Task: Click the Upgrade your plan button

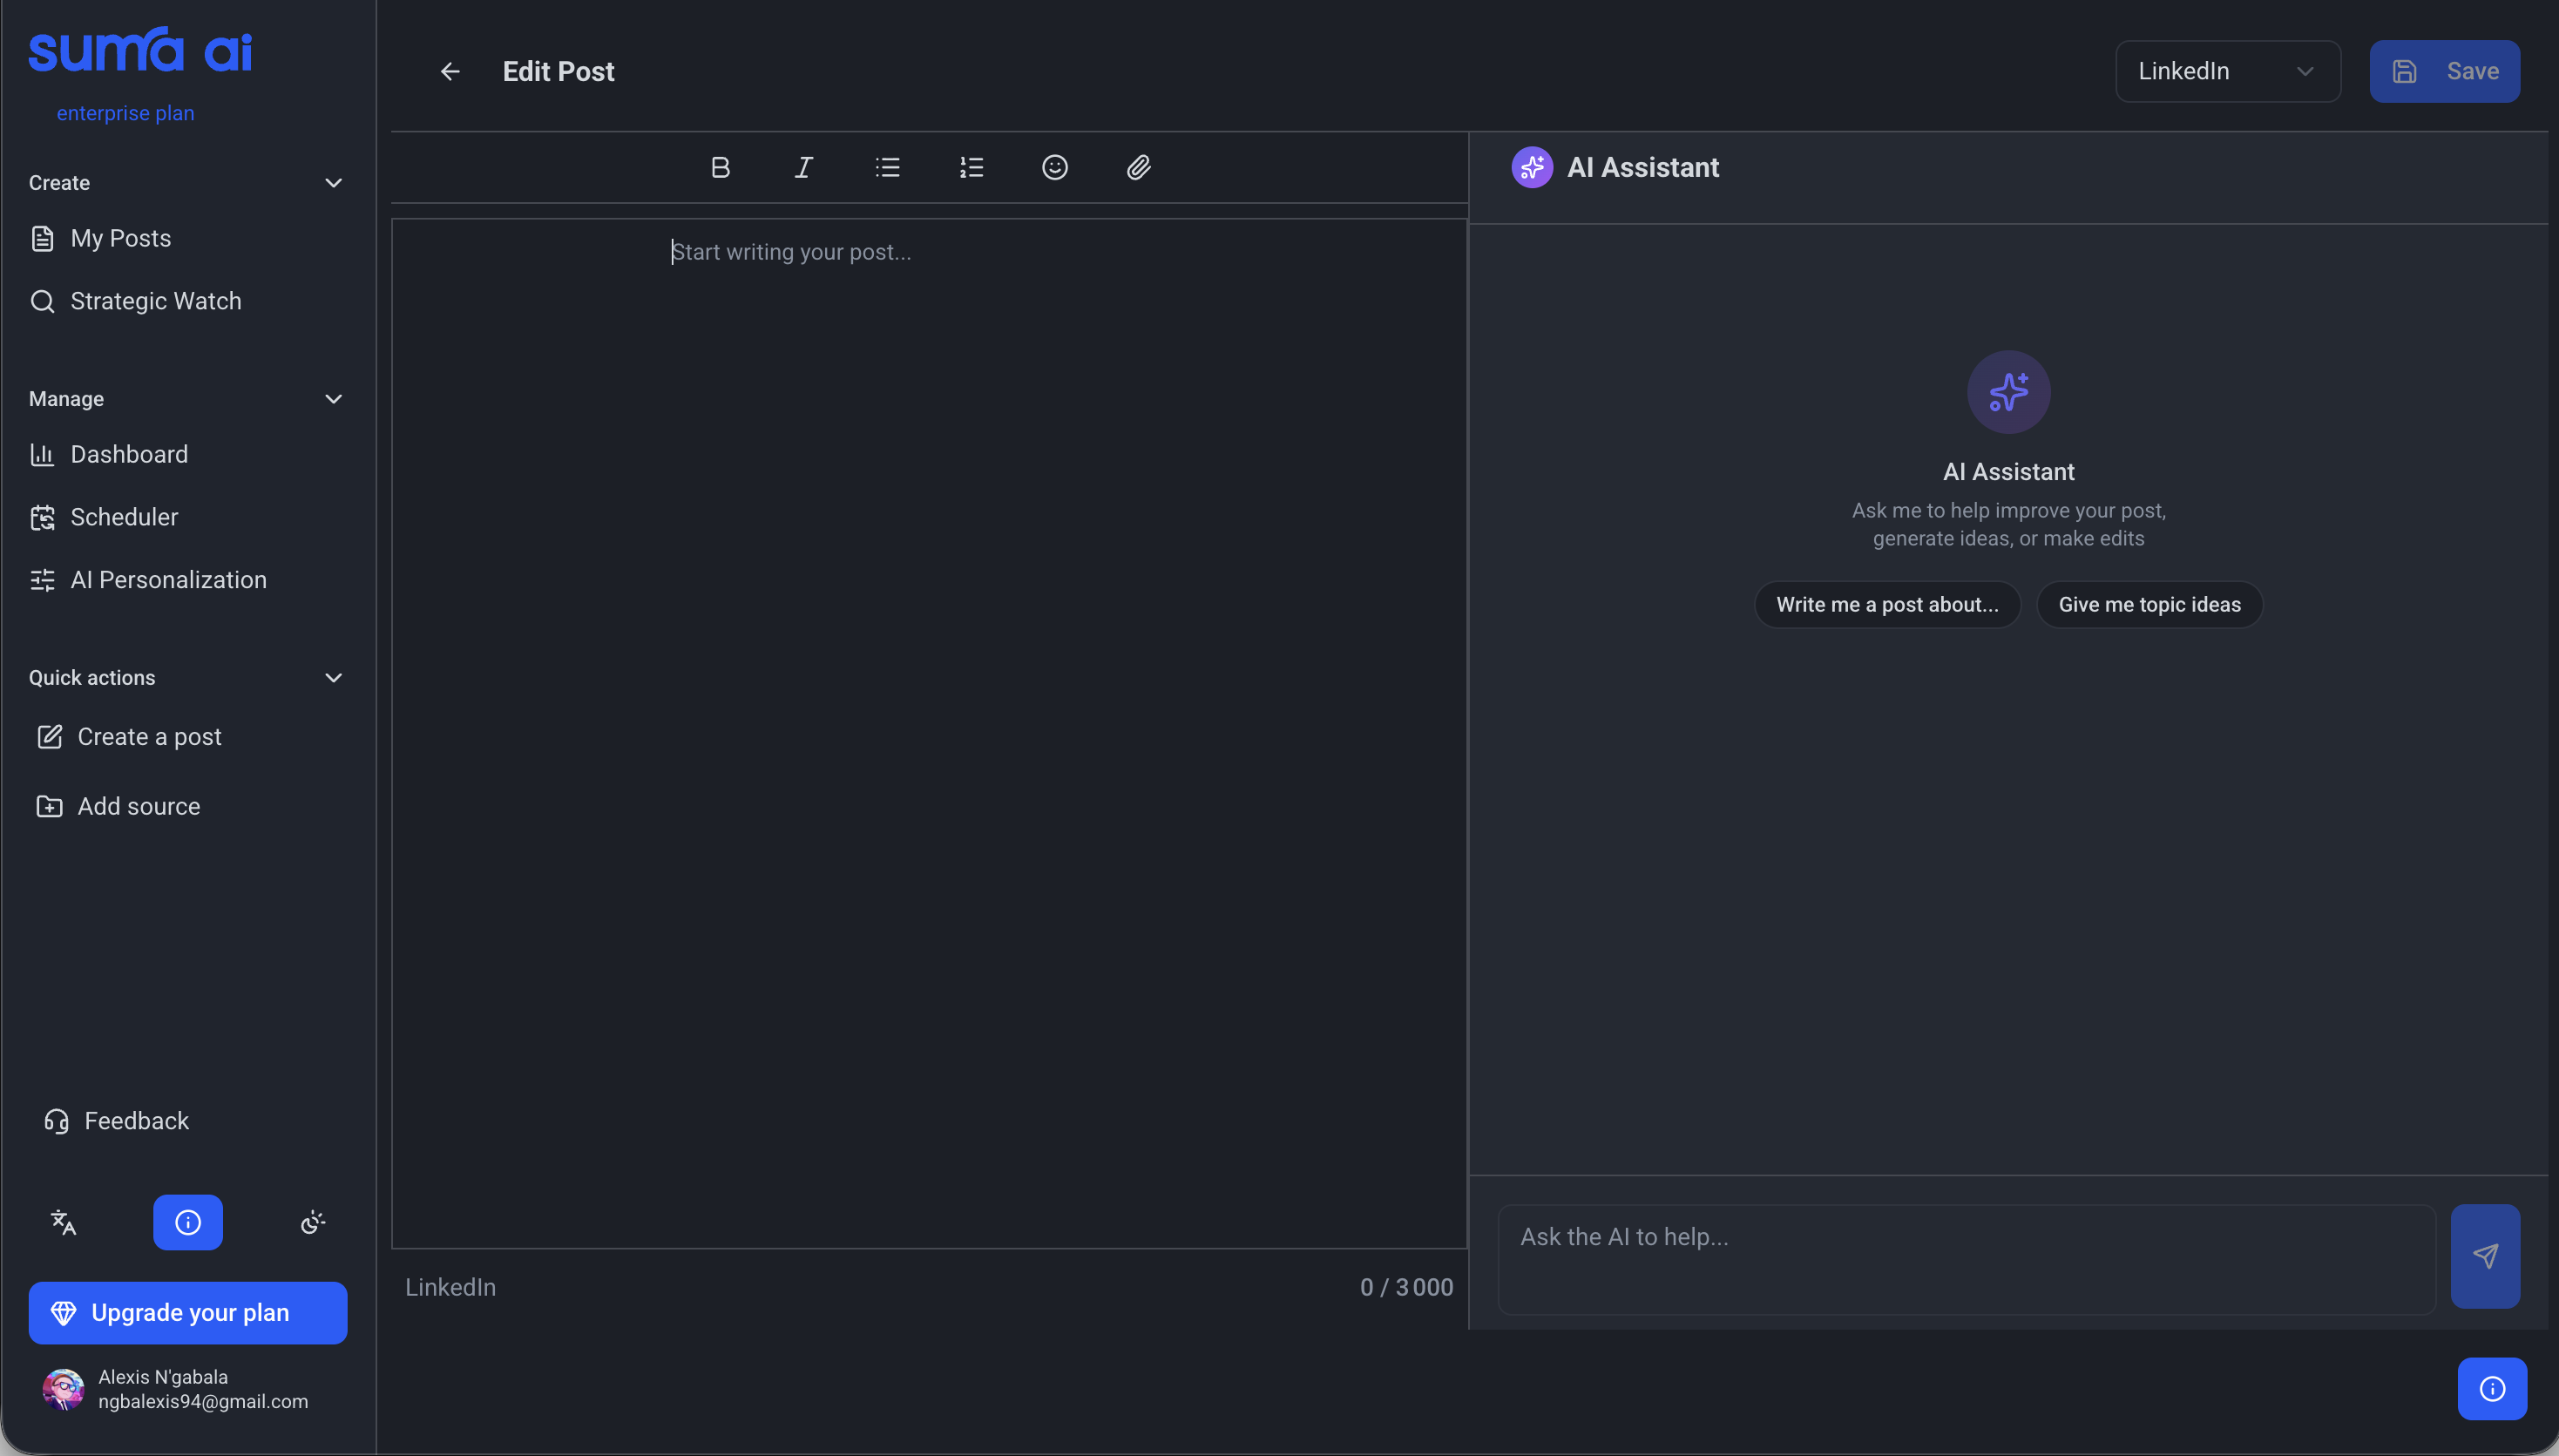Action: pyautogui.click(x=188, y=1312)
